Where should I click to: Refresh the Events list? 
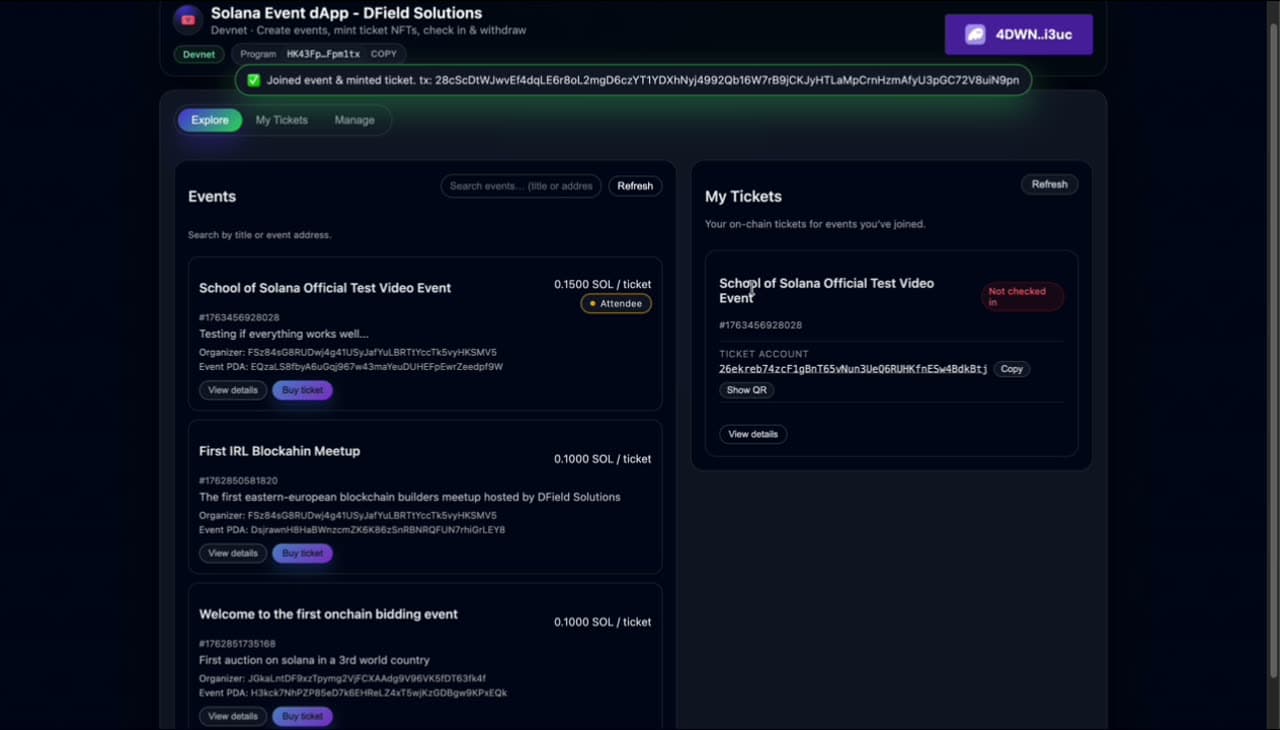point(635,186)
